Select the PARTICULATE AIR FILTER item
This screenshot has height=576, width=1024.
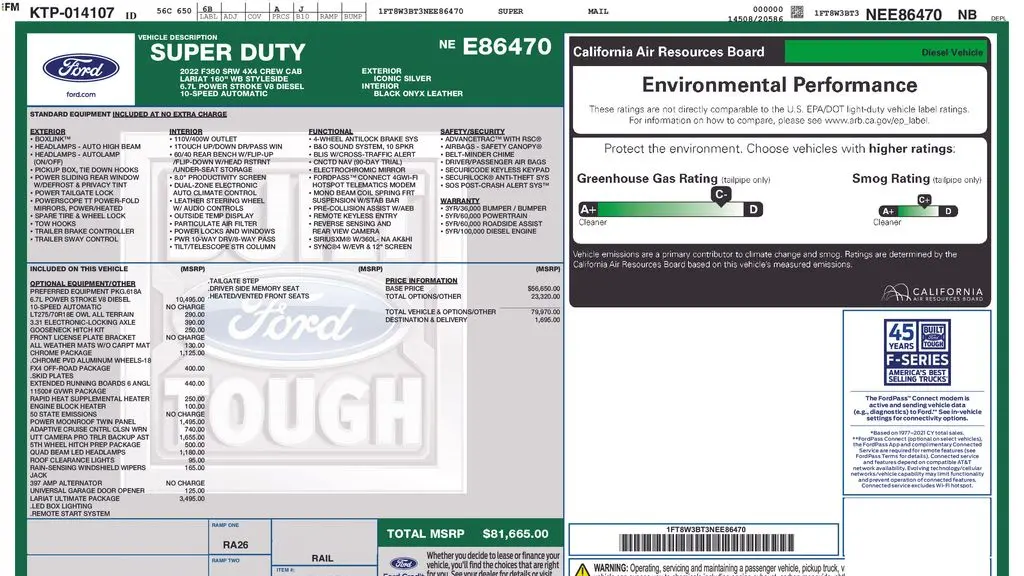pos(216,223)
